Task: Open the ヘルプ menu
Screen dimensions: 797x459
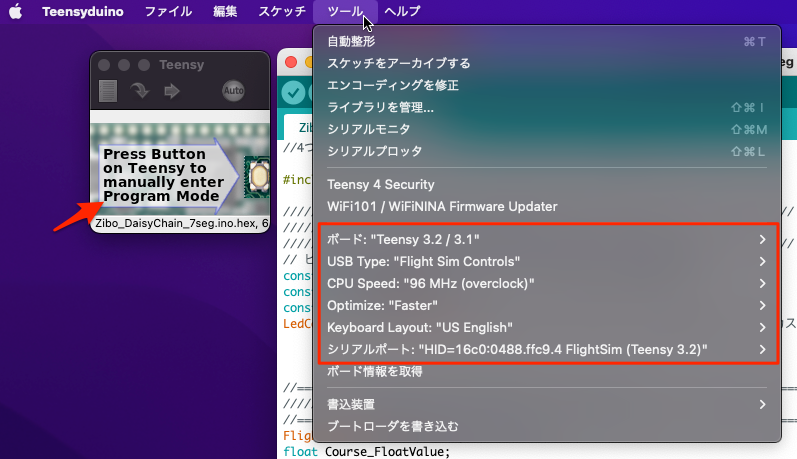Action: tap(402, 11)
